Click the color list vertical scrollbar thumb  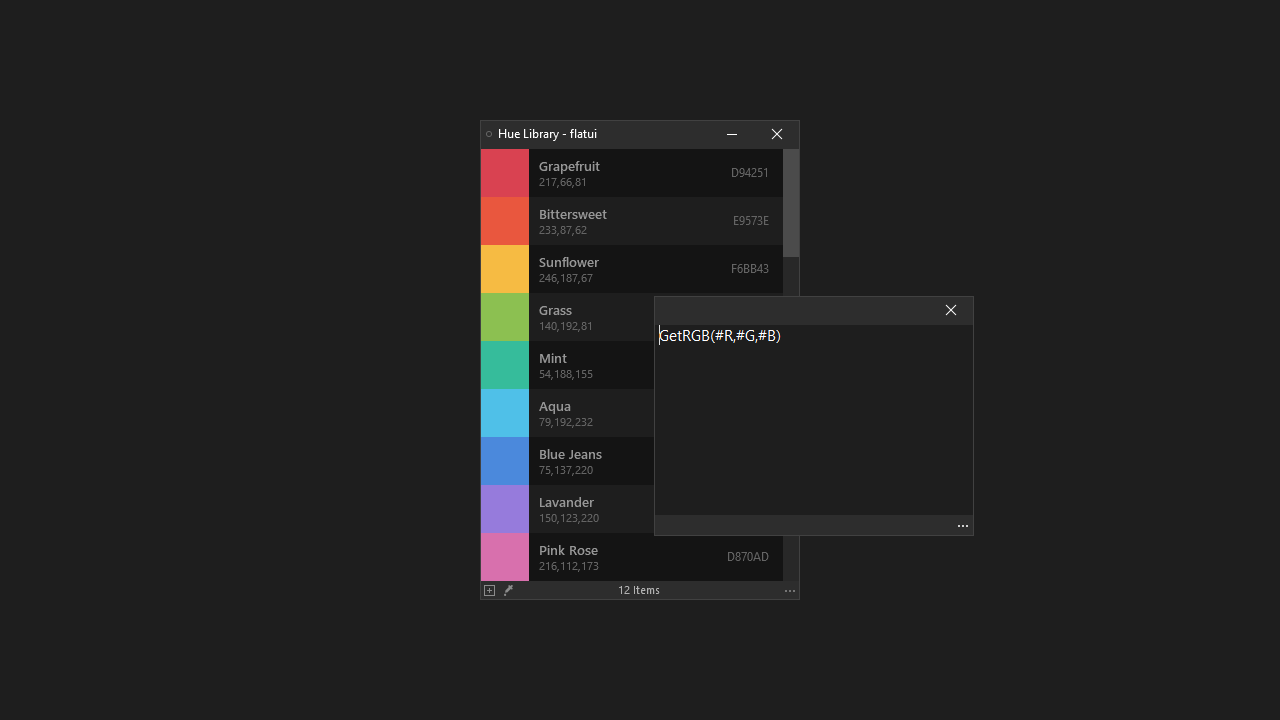click(791, 203)
